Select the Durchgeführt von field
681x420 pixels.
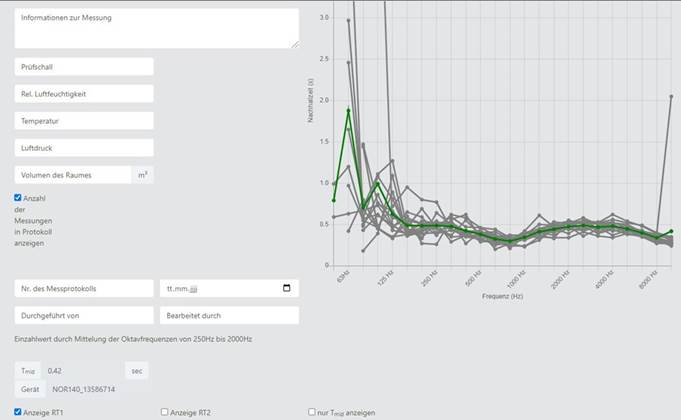coord(83,315)
